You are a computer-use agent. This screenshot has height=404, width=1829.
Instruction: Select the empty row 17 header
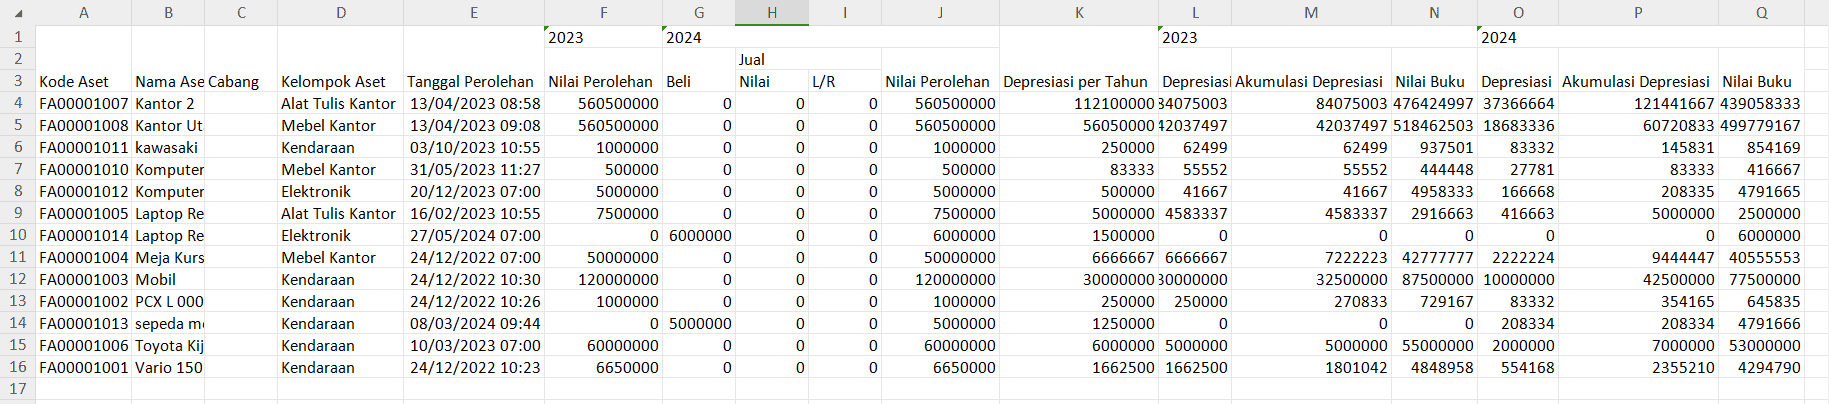[17, 389]
